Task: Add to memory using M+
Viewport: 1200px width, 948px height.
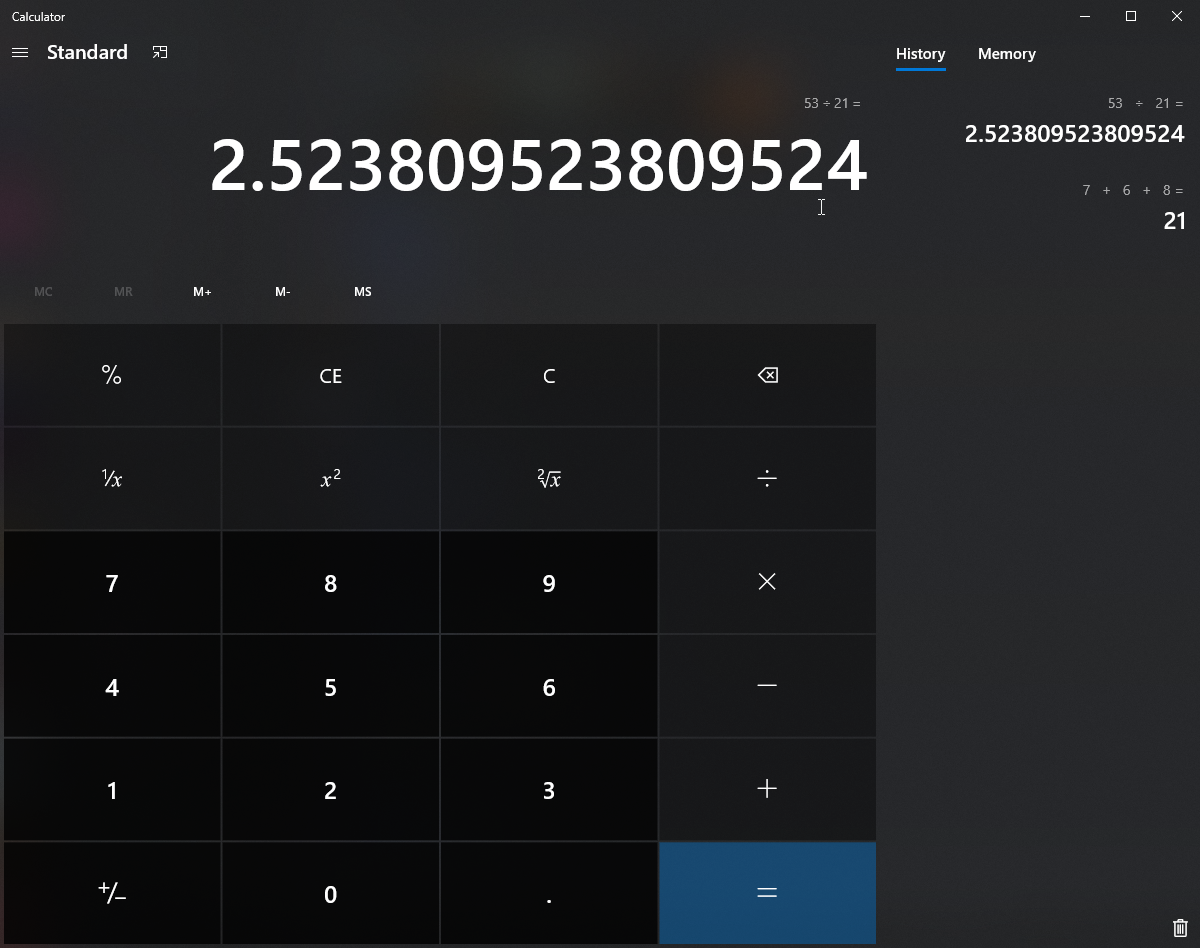Action: coord(202,292)
